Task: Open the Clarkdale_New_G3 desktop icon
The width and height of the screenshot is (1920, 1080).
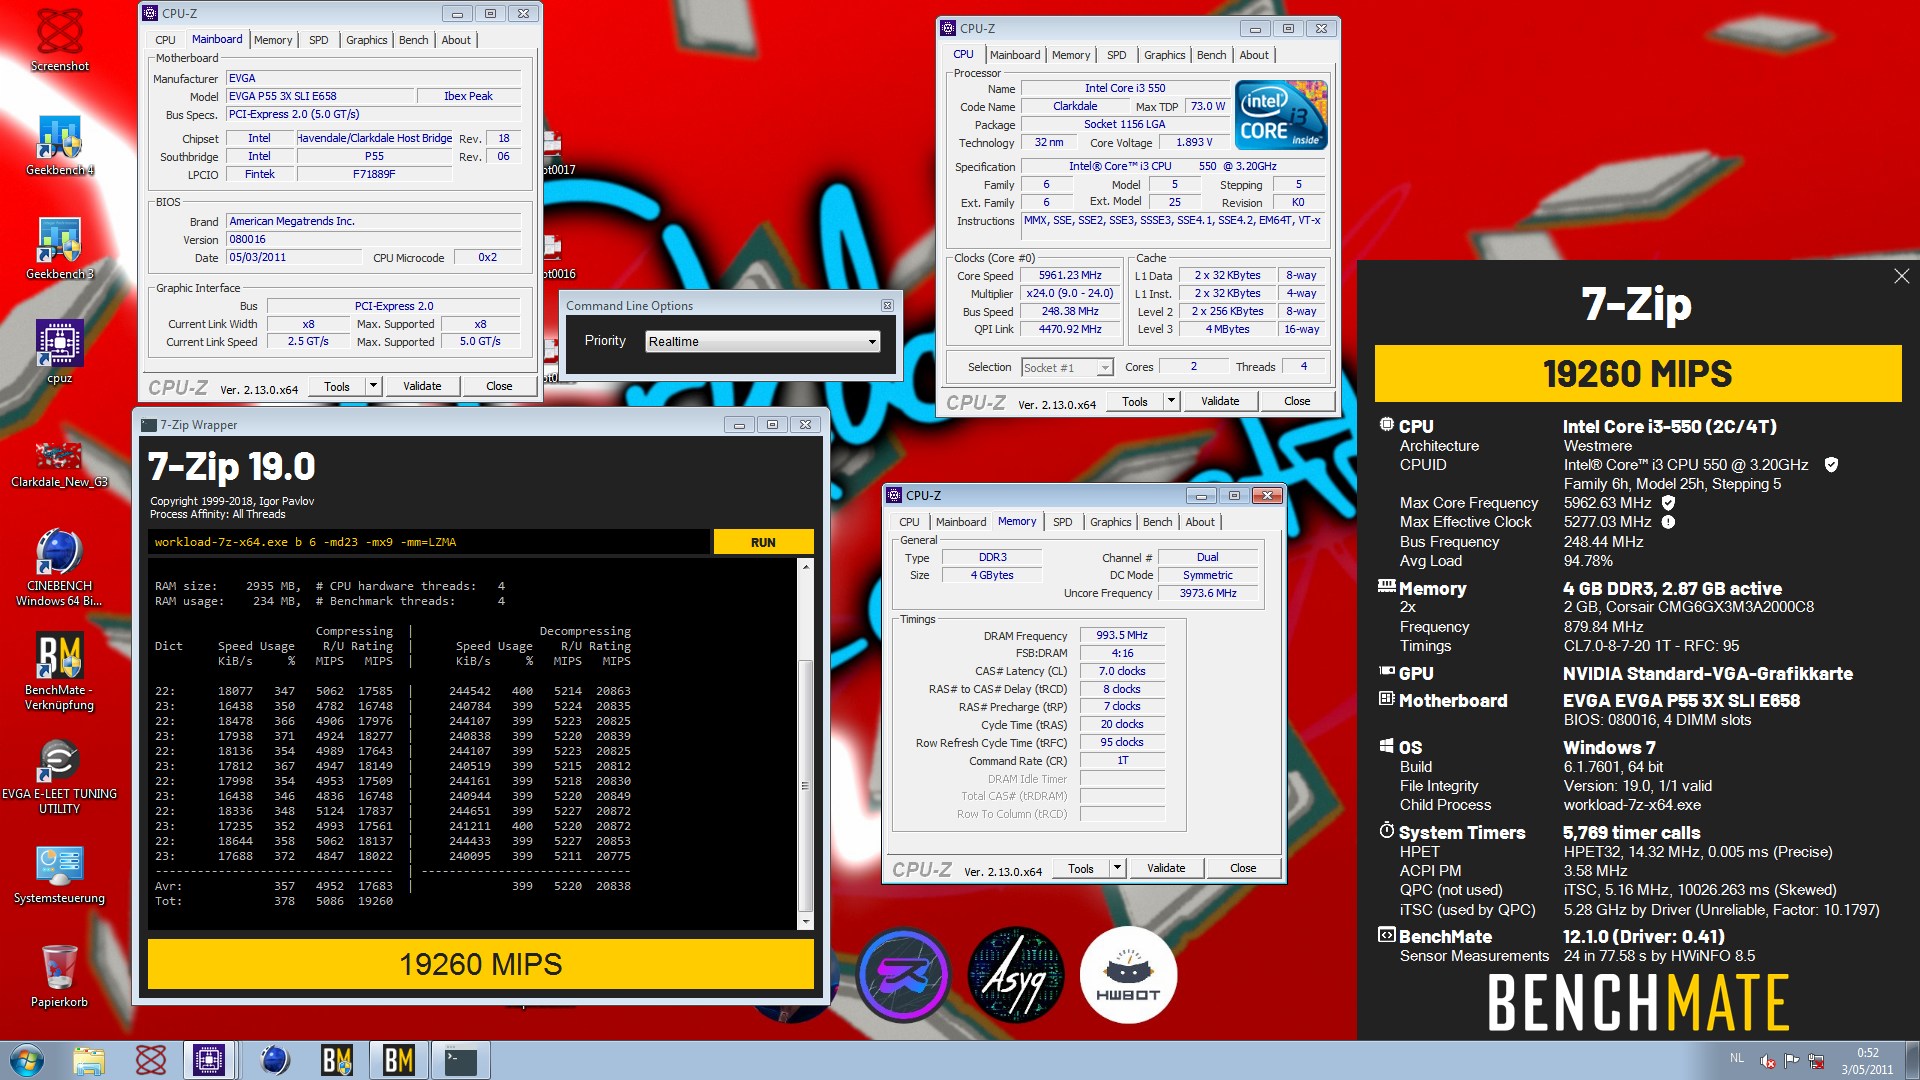Action: 59,465
